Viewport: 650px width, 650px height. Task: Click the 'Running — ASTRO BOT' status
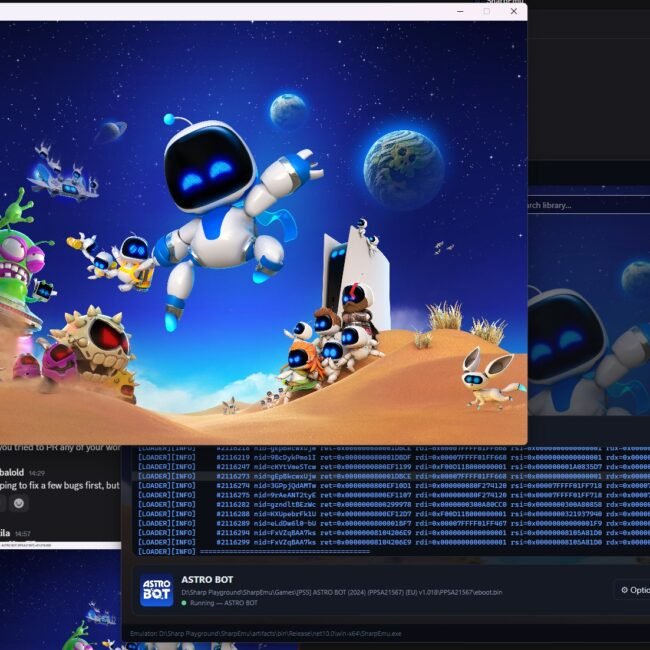click(x=224, y=603)
